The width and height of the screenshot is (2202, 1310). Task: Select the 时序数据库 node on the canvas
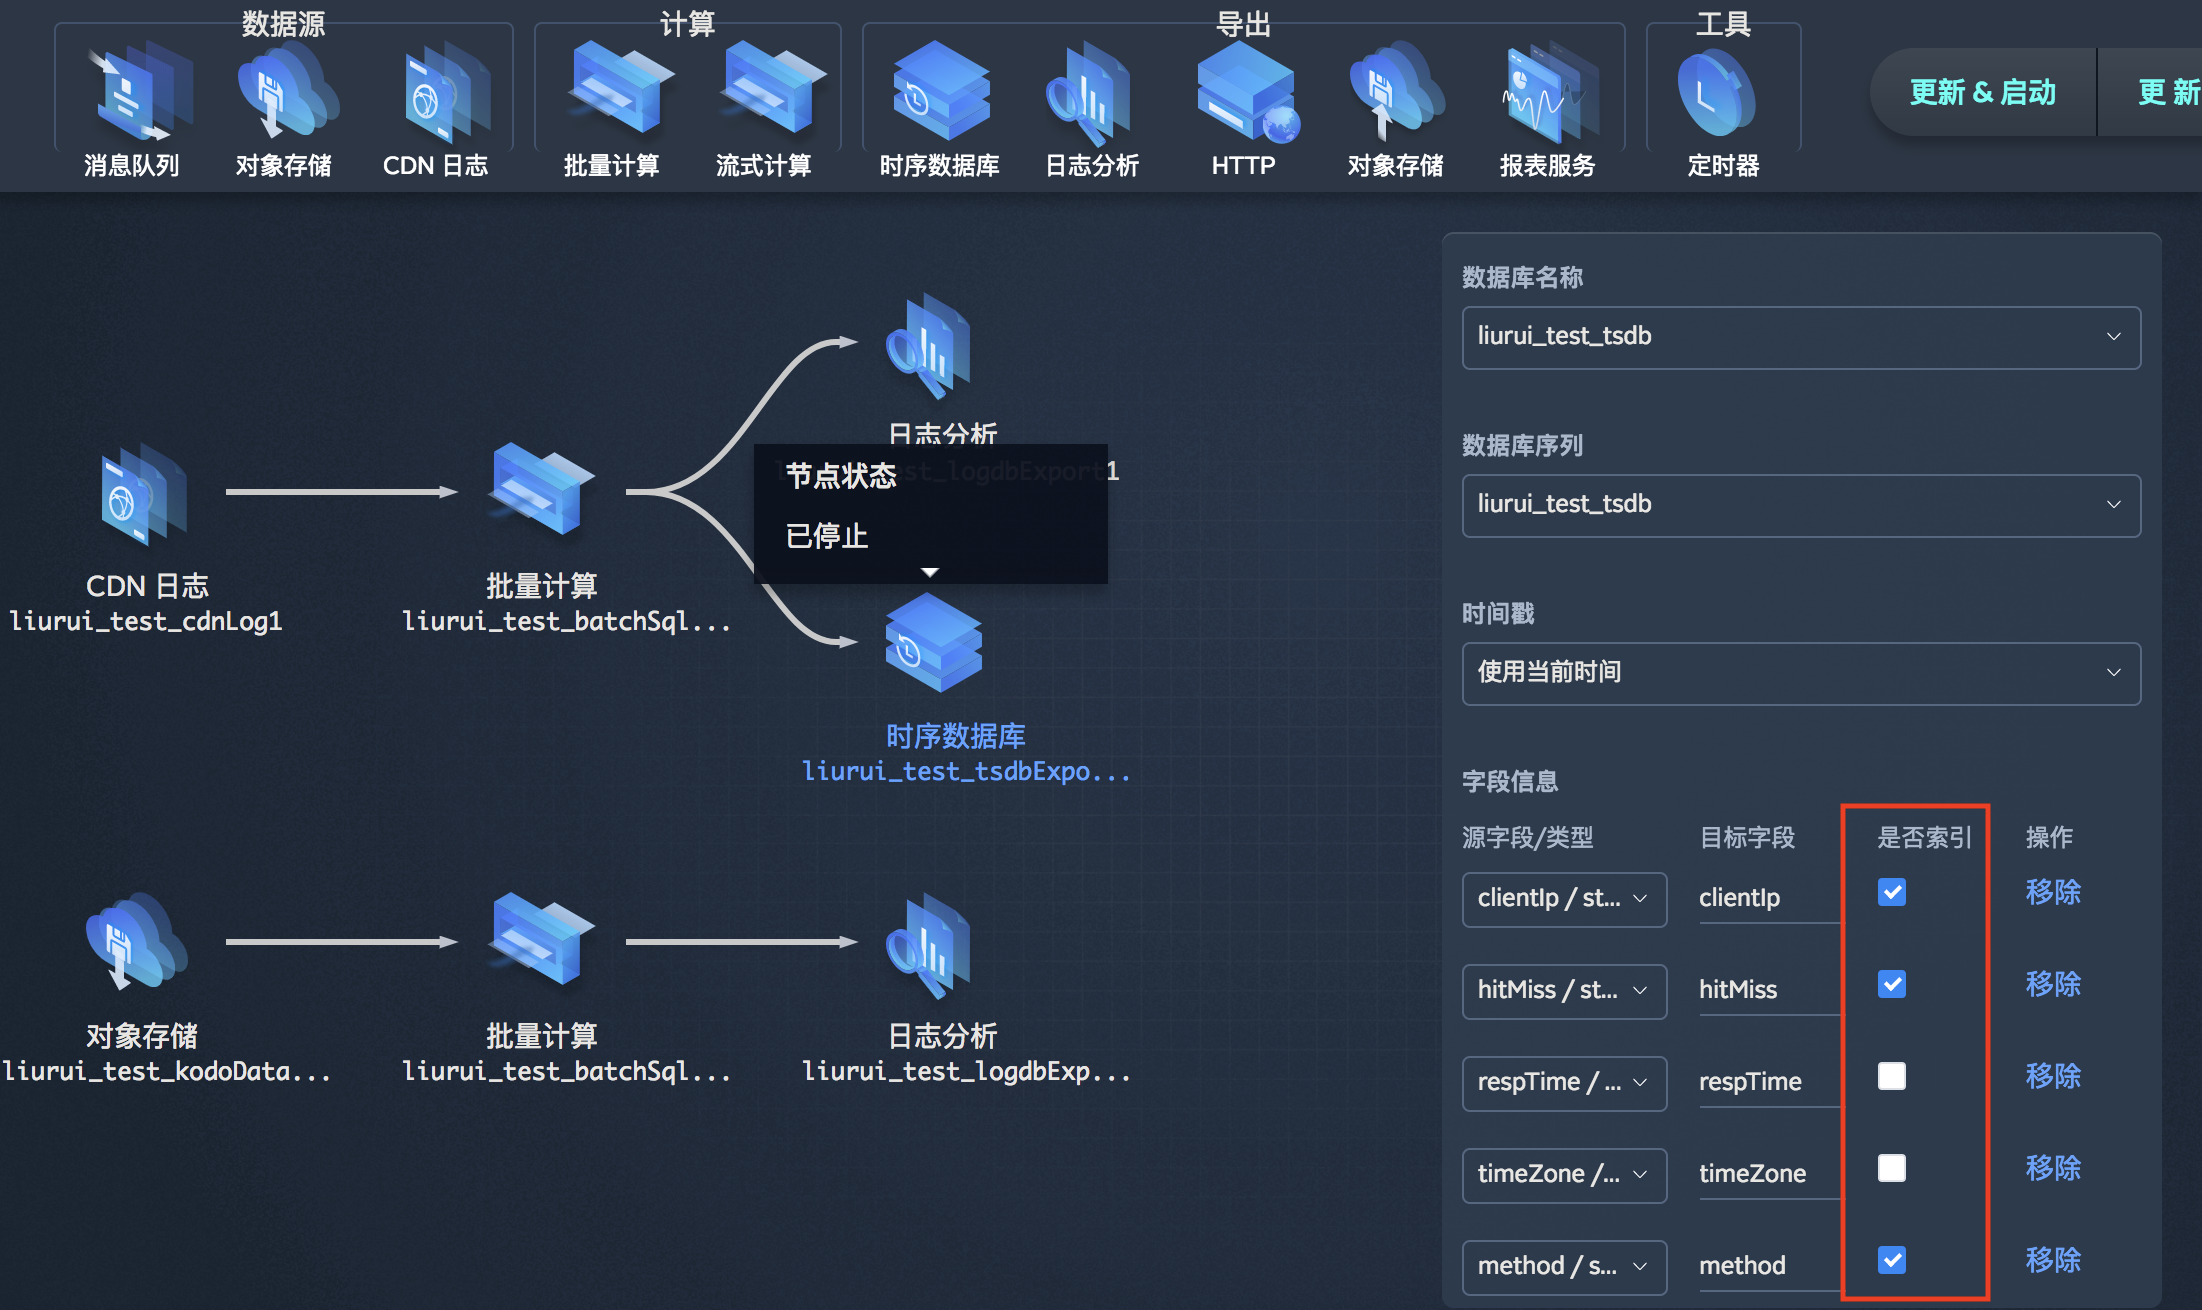pos(934,643)
